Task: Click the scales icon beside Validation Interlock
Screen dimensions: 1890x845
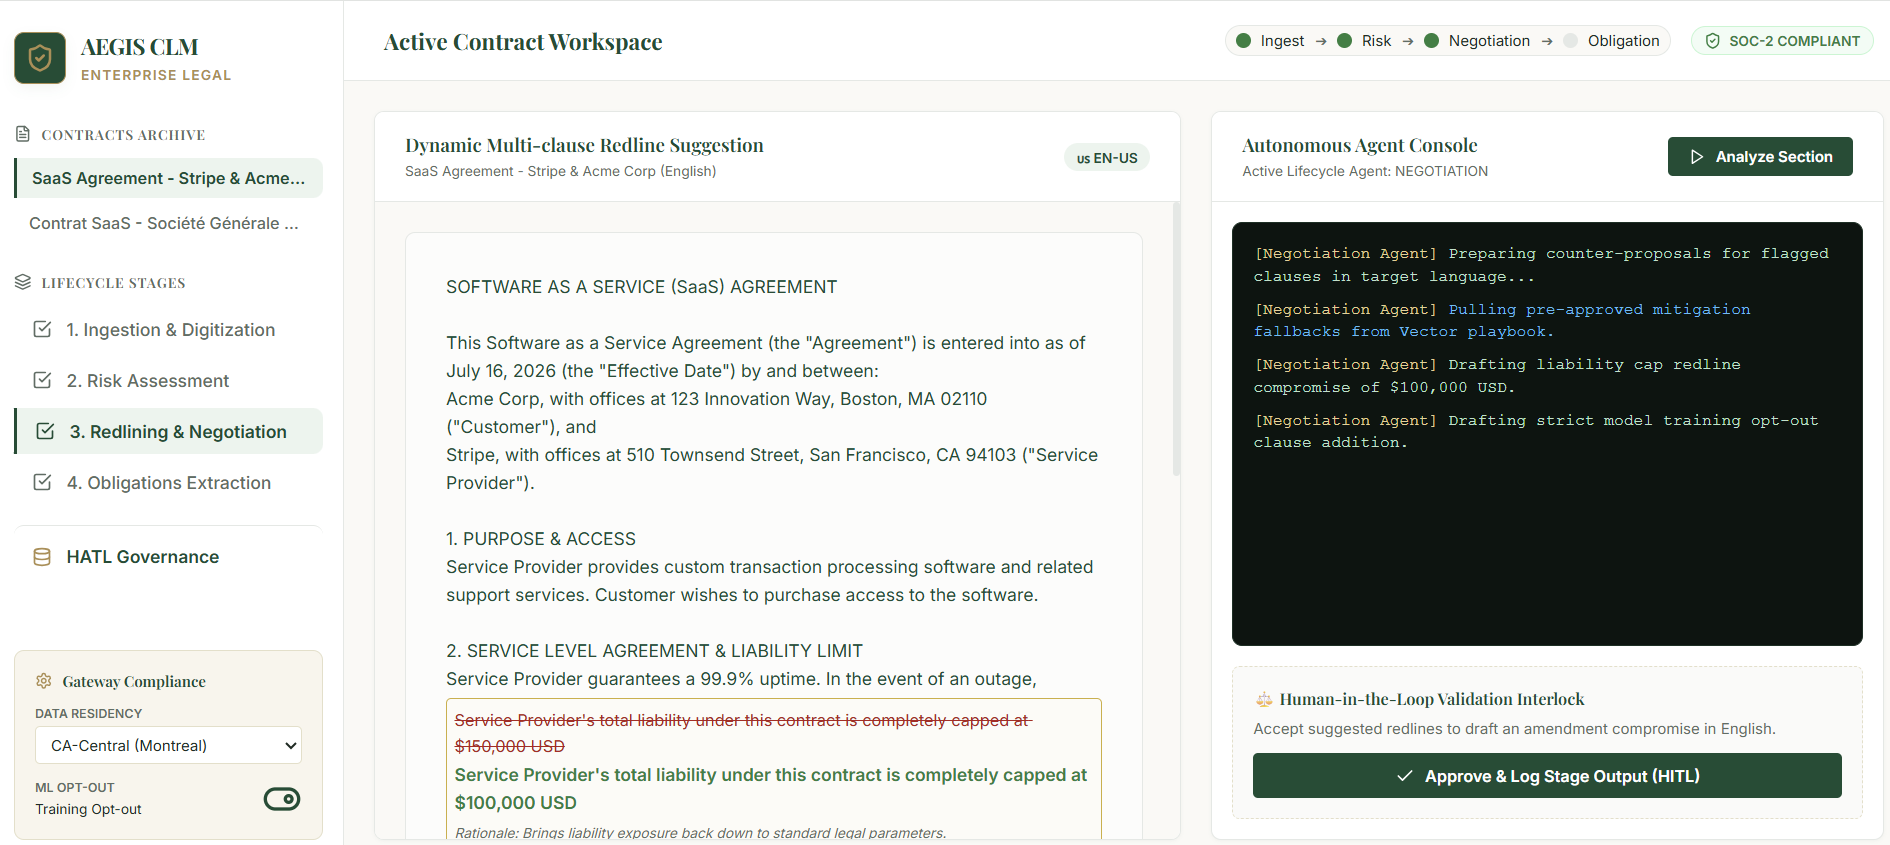Action: (x=1264, y=699)
